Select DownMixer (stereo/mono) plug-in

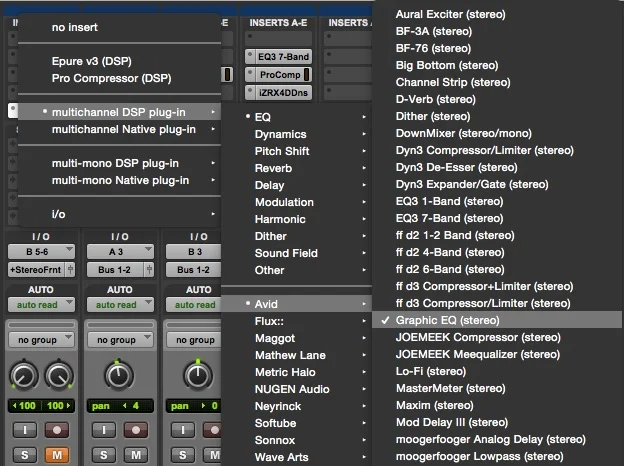point(497,133)
